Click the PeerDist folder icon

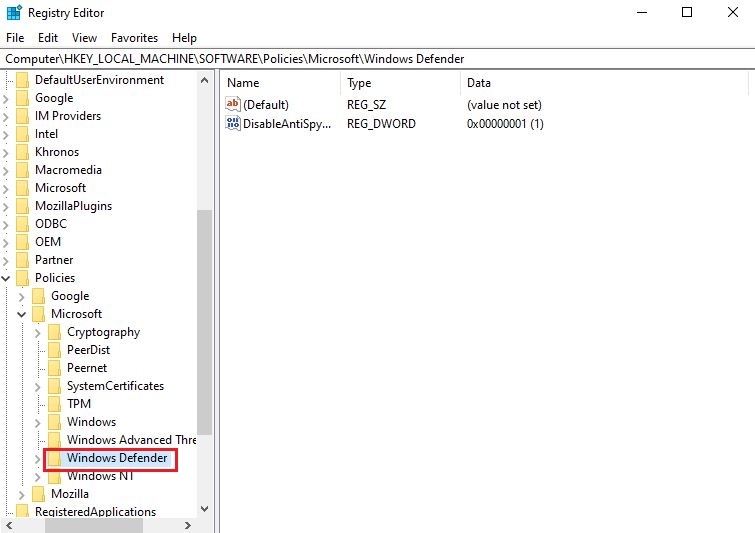pyautogui.click(x=54, y=350)
